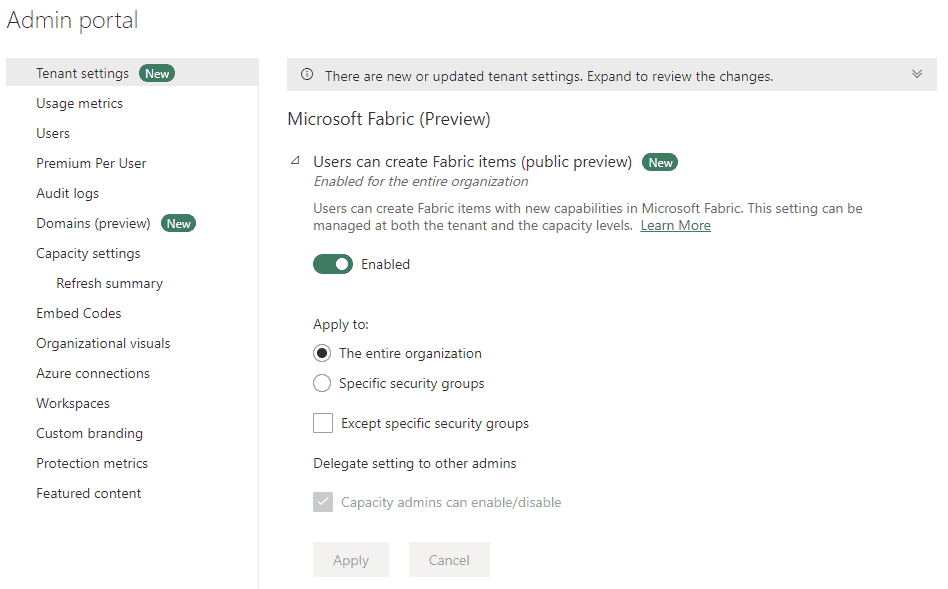Open Usage metrics in the sidebar

click(79, 103)
